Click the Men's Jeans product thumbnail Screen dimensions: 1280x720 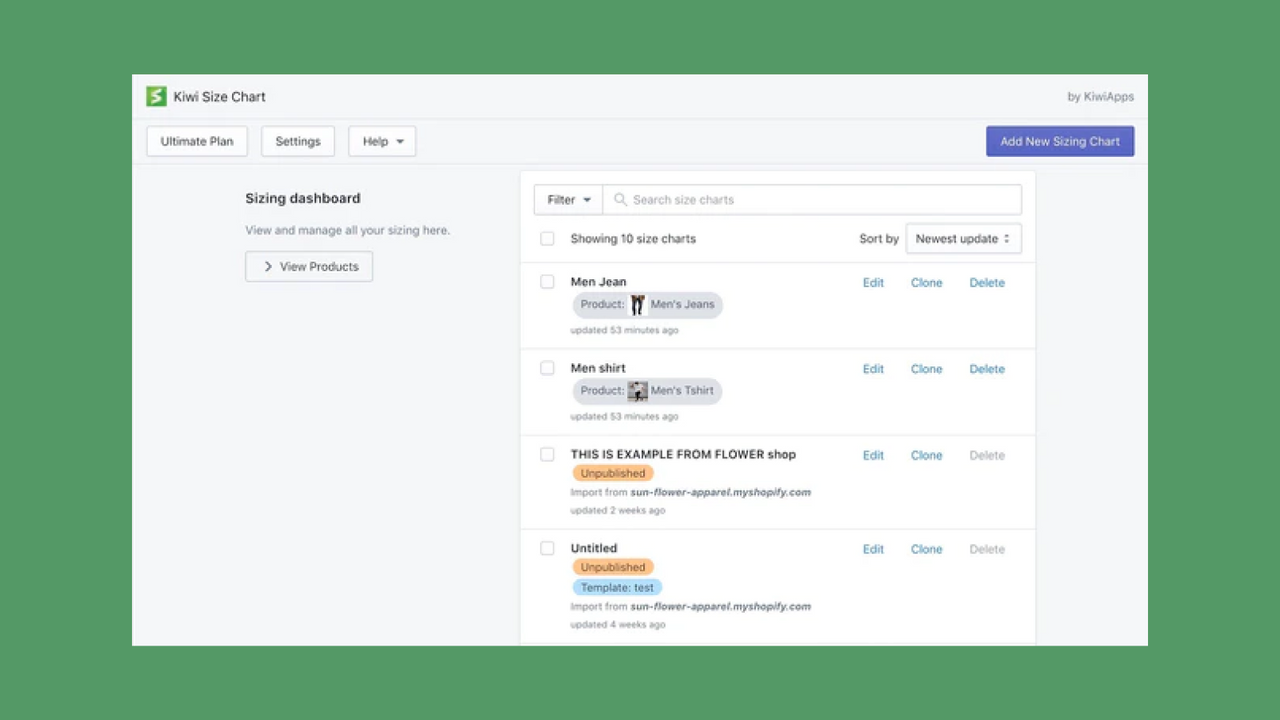point(637,305)
